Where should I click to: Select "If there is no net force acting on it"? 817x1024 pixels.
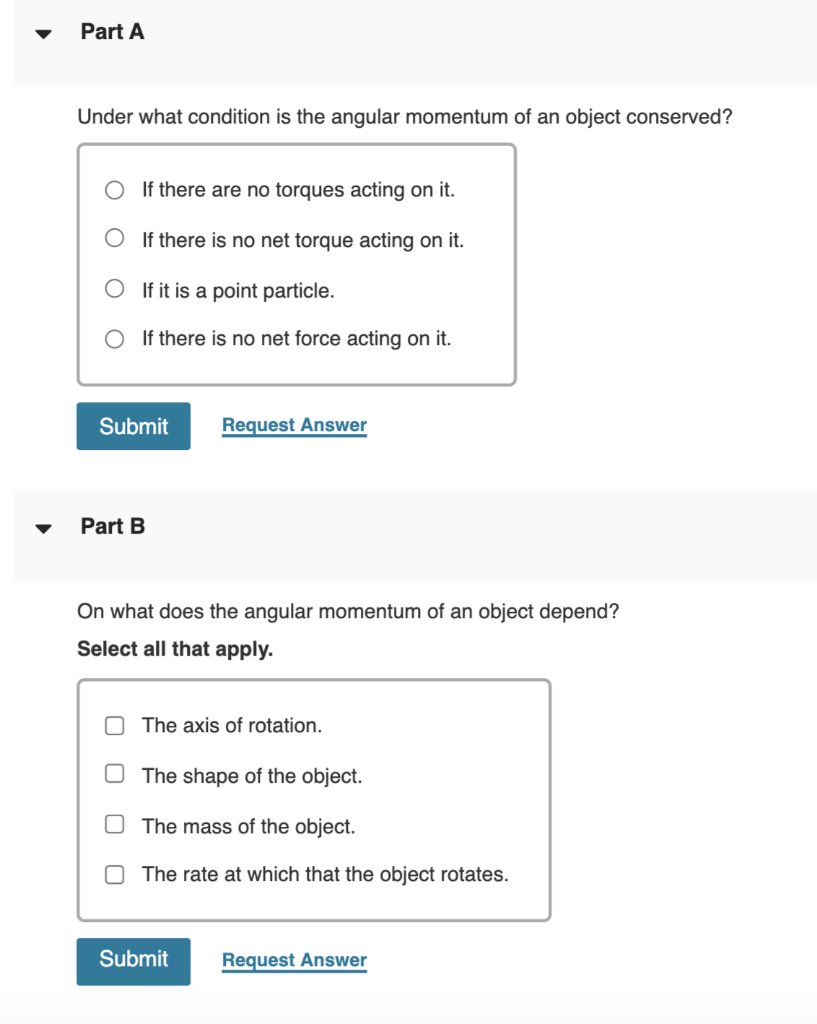(x=114, y=338)
